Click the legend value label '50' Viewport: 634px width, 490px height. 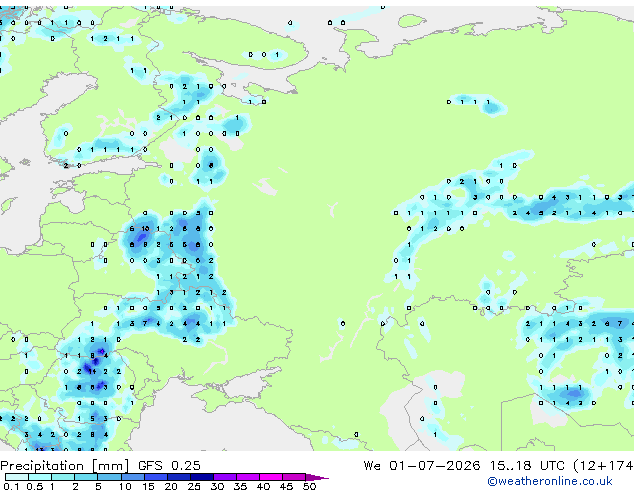(x=310, y=486)
